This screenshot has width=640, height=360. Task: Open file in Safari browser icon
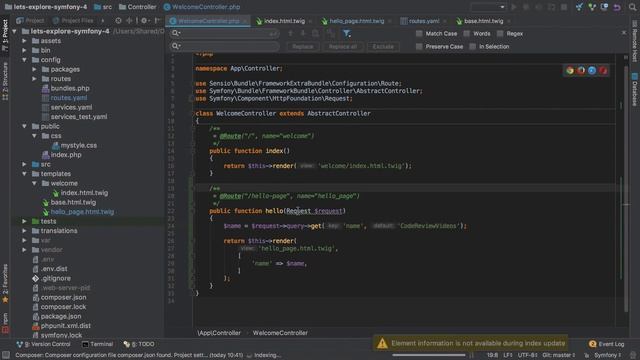coord(592,71)
